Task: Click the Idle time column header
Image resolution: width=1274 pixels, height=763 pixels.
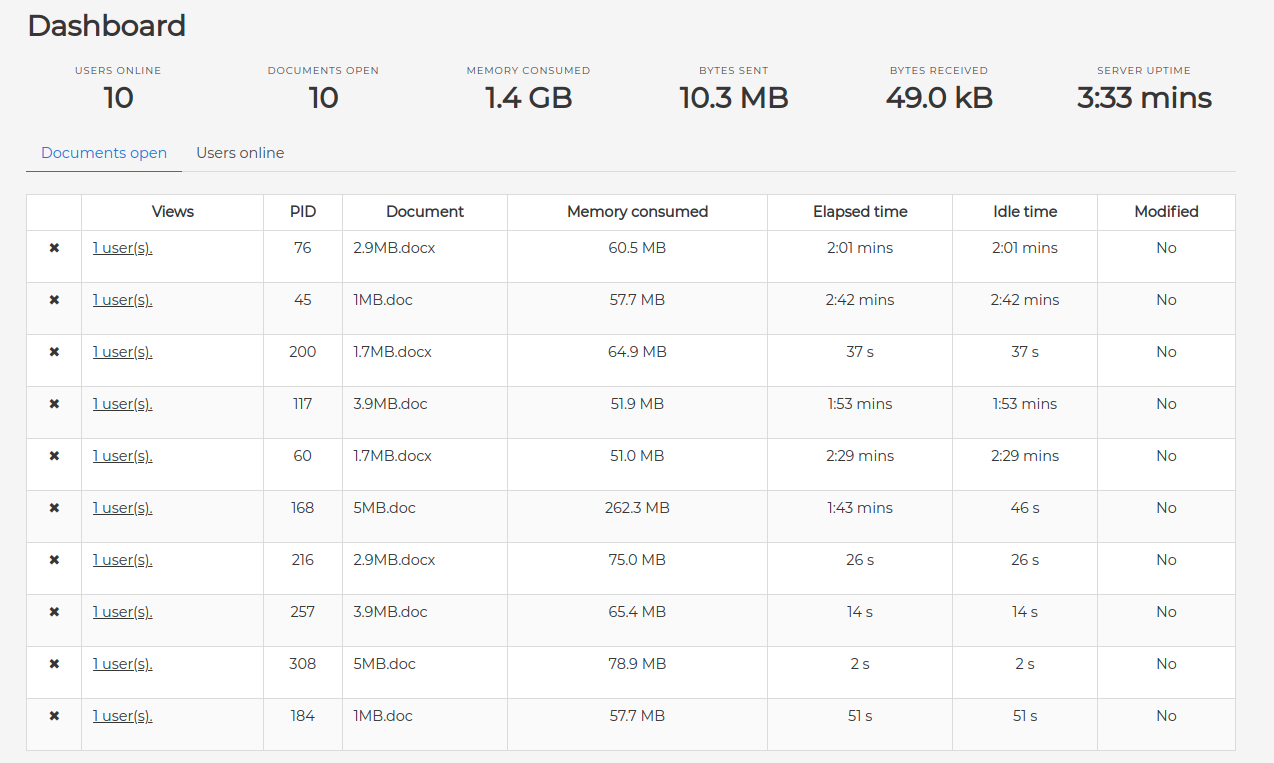Action: [1025, 212]
